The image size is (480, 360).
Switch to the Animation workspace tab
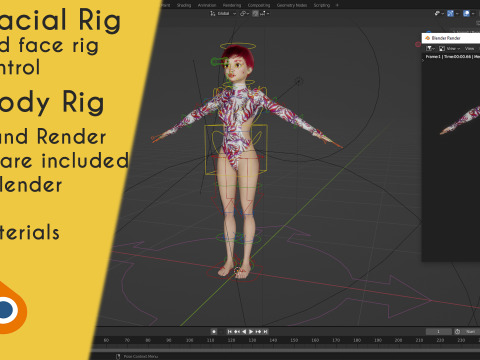(x=207, y=5)
